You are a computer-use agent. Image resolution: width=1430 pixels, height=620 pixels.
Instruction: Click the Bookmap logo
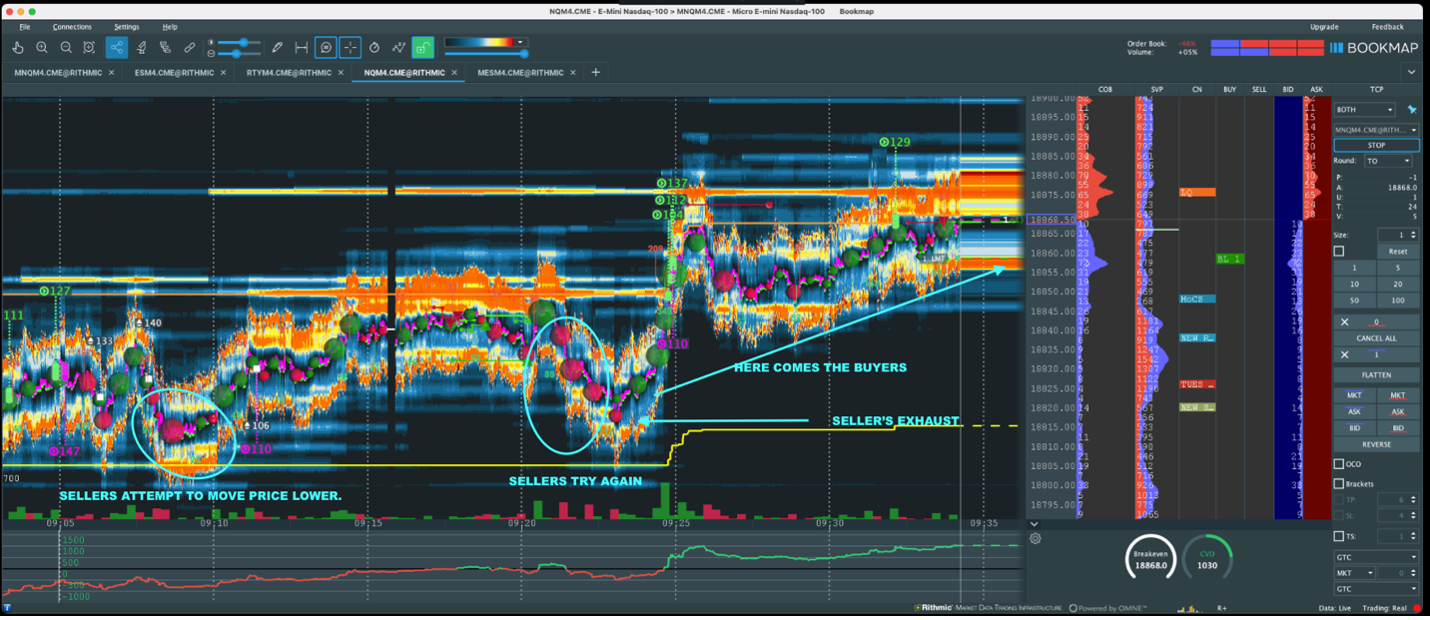click(1375, 47)
